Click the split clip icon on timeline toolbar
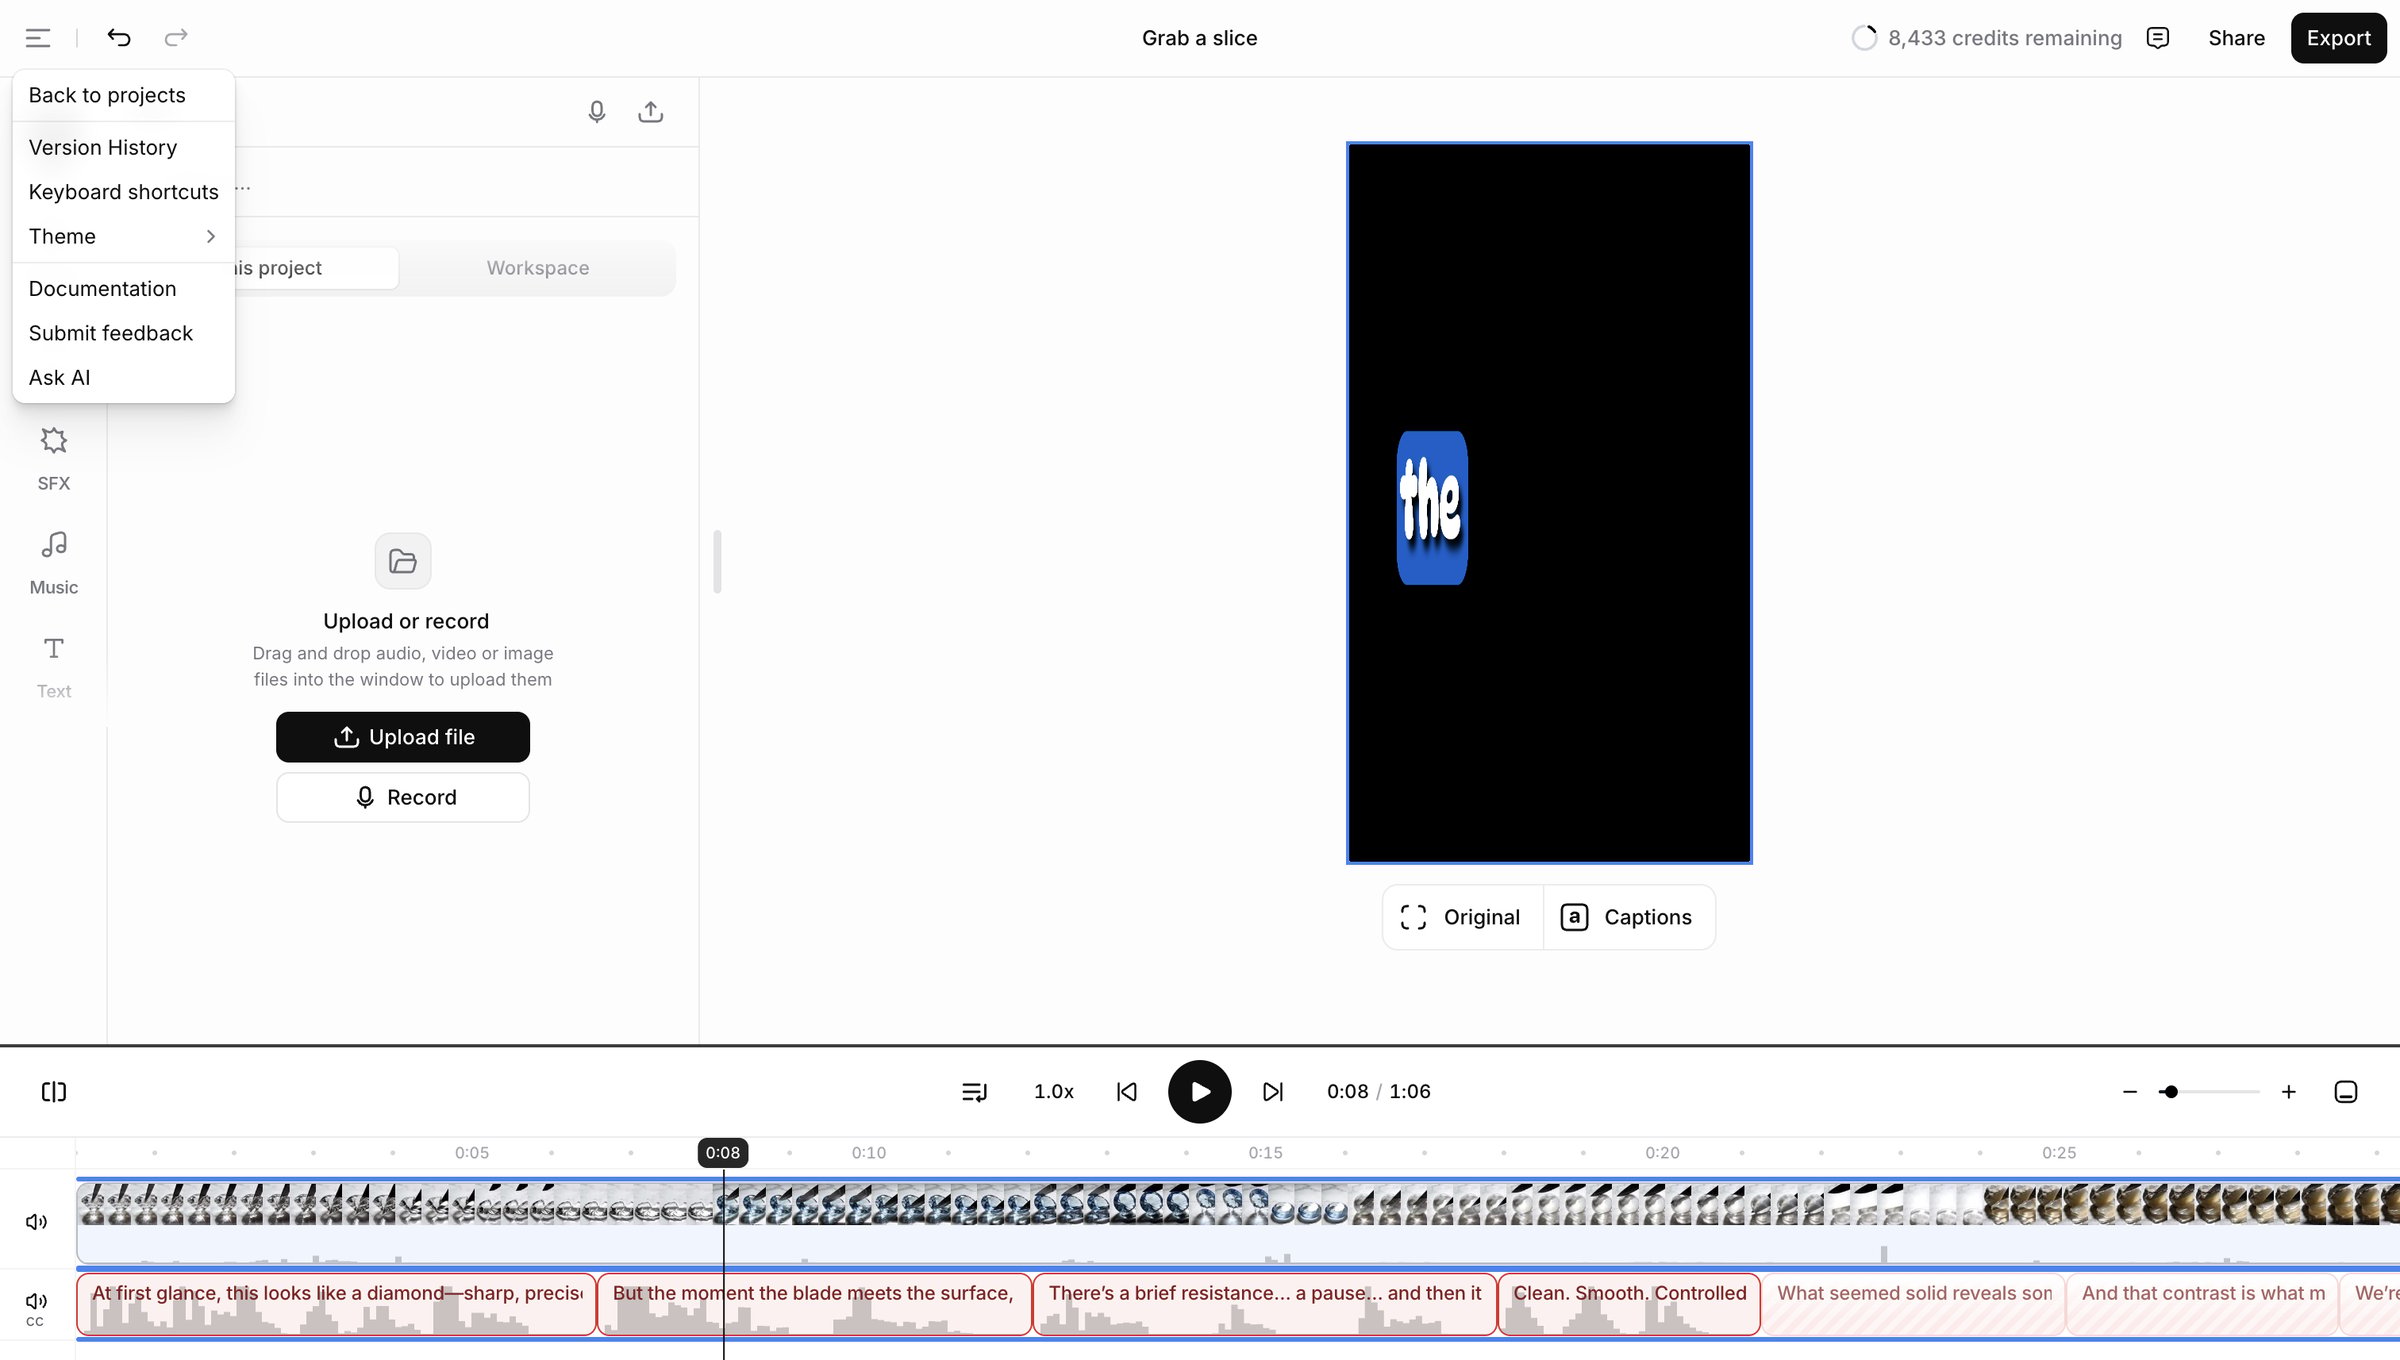The image size is (2400, 1360). pos(54,1091)
